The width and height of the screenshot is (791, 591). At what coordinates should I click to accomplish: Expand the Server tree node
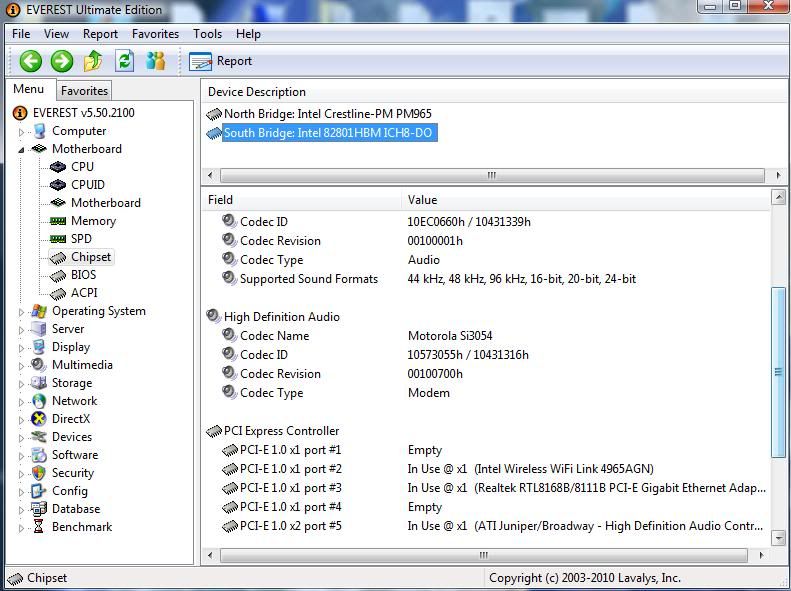[21, 330]
